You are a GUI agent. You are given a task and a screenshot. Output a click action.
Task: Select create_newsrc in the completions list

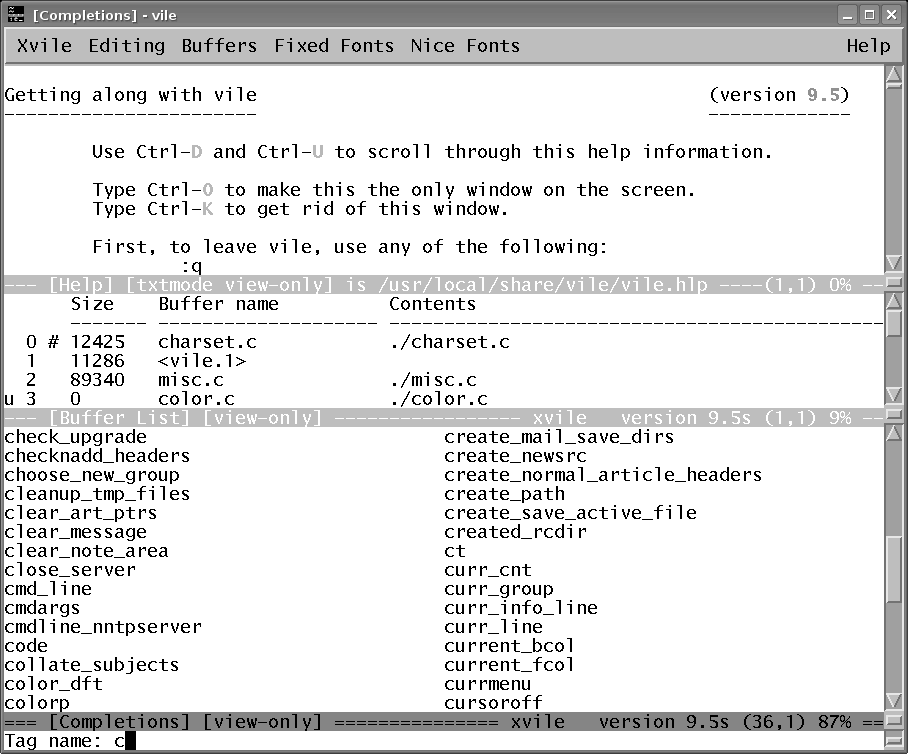(x=515, y=456)
